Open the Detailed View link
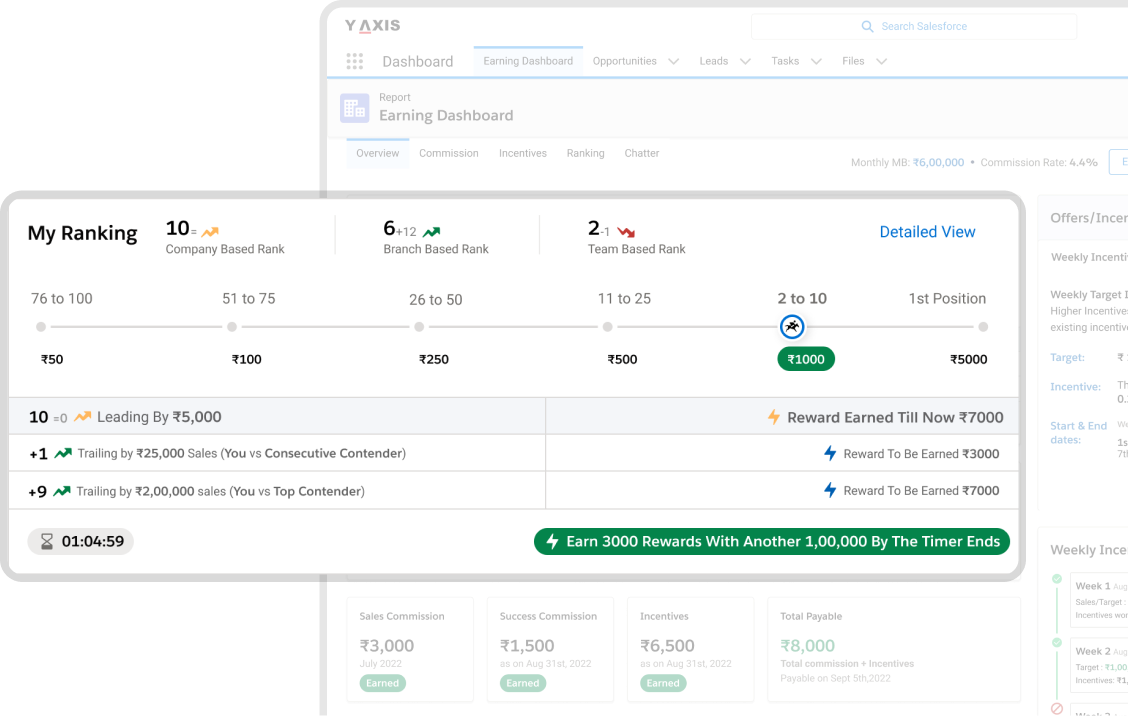 click(x=927, y=232)
